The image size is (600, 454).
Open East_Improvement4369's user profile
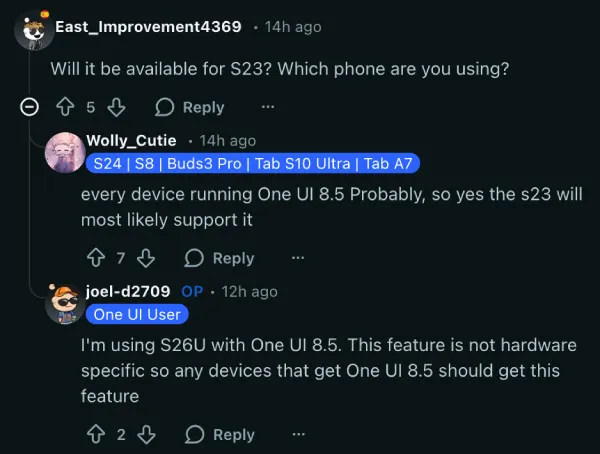click(146, 27)
